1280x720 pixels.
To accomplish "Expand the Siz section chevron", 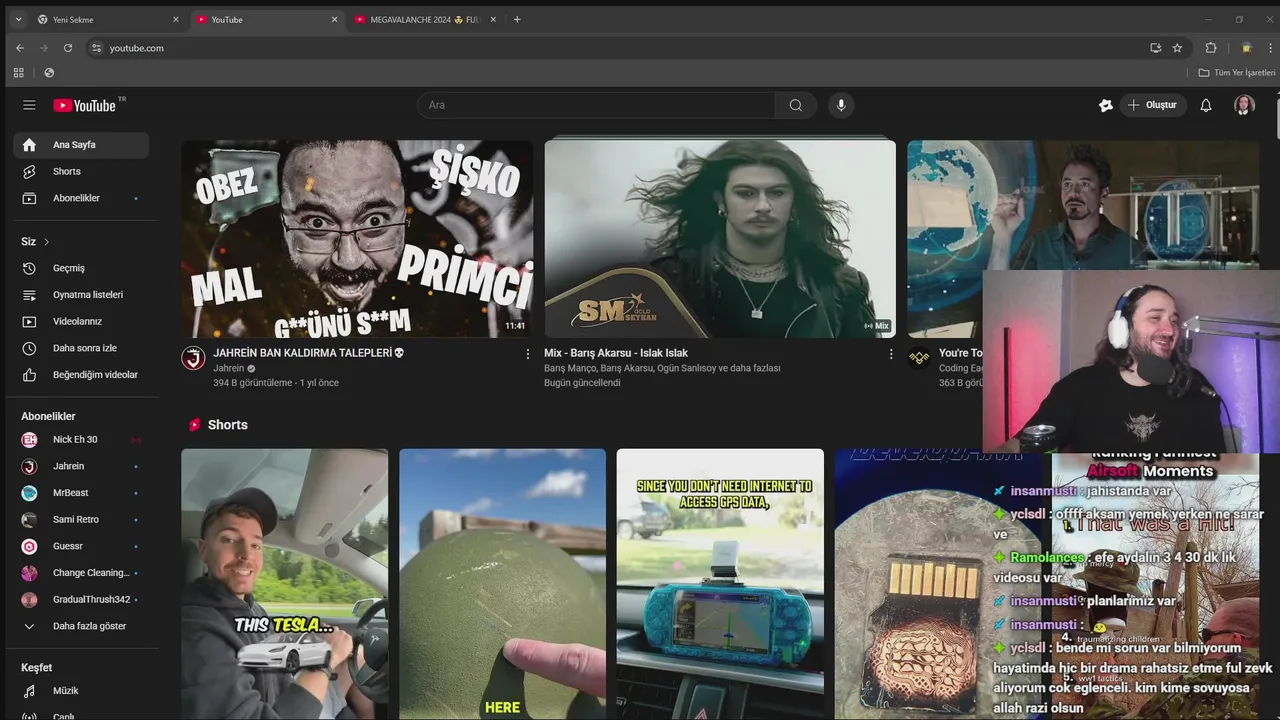I will click(46, 242).
